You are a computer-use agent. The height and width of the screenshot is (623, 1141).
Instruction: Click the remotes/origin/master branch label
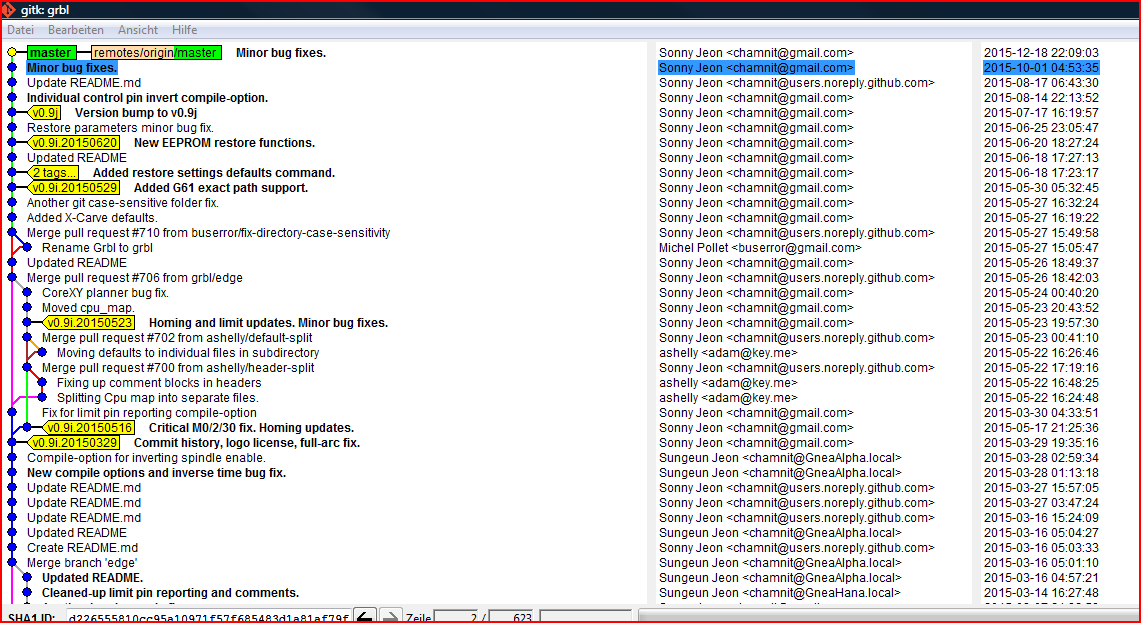pyautogui.click(x=154, y=53)
